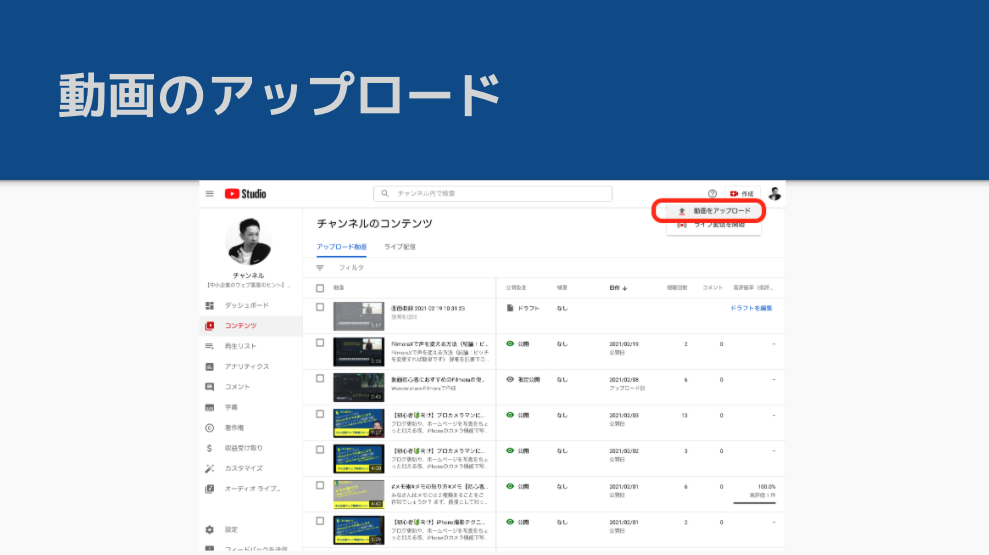Open the draft video thumbnail

pyautogui.click(x=358, y=316)
